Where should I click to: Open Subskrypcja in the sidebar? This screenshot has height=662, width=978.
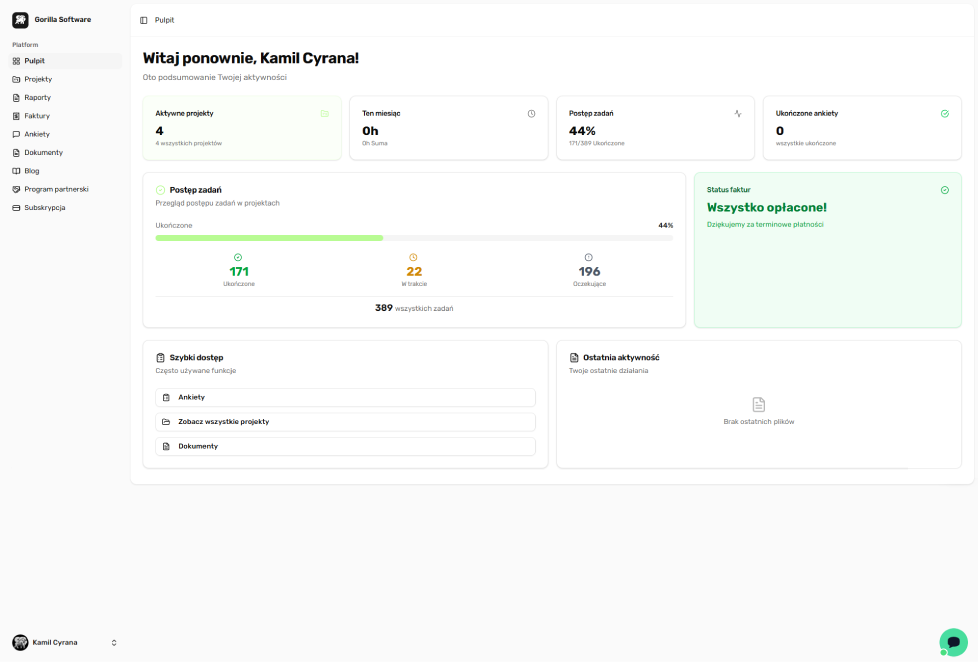pos(45,207)
